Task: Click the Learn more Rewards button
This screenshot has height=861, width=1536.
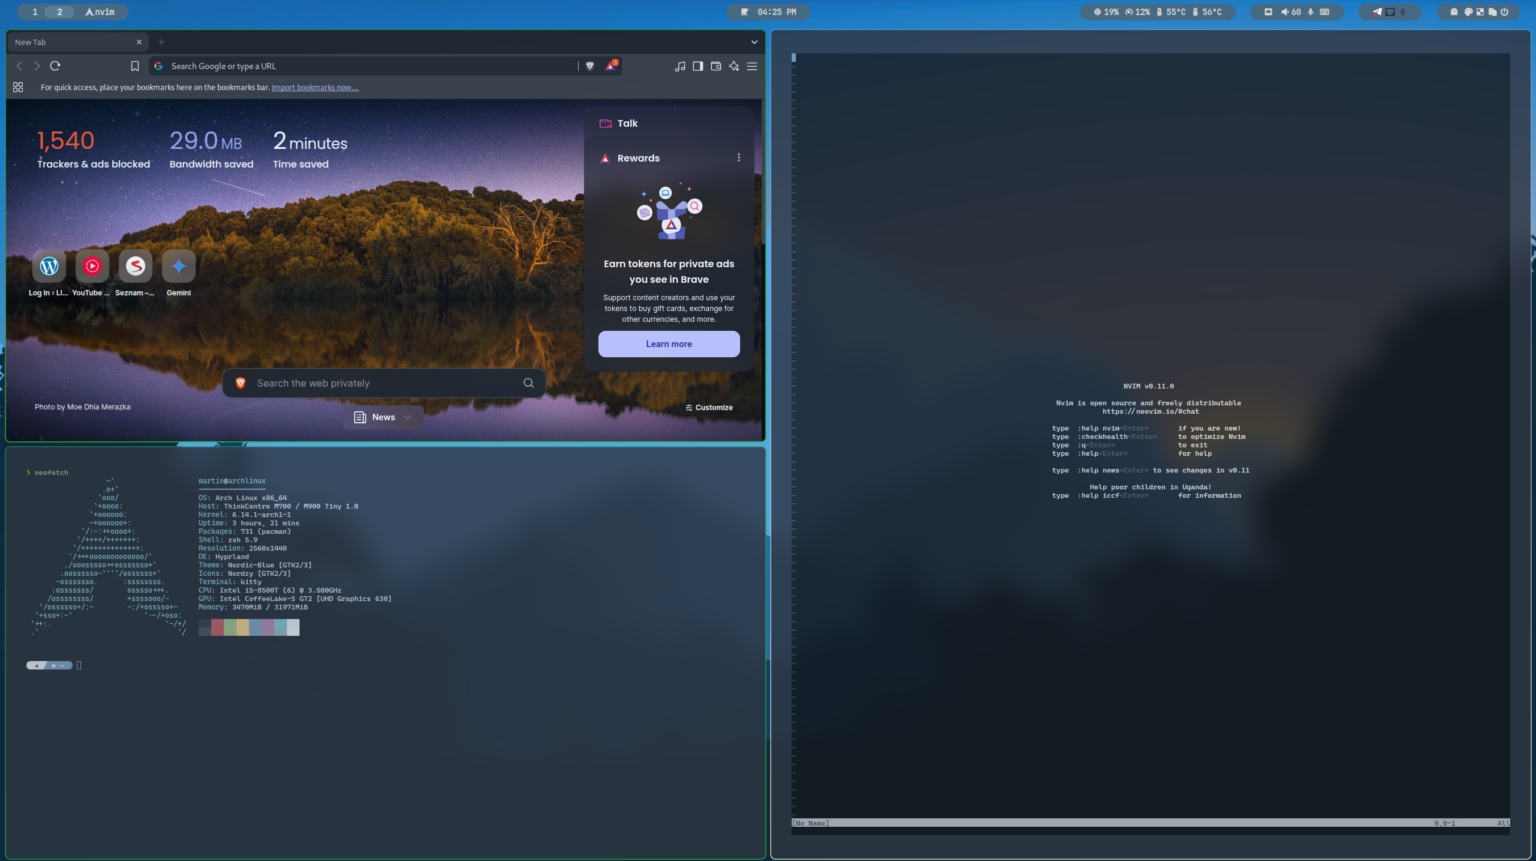Action: tap(668, 343)
